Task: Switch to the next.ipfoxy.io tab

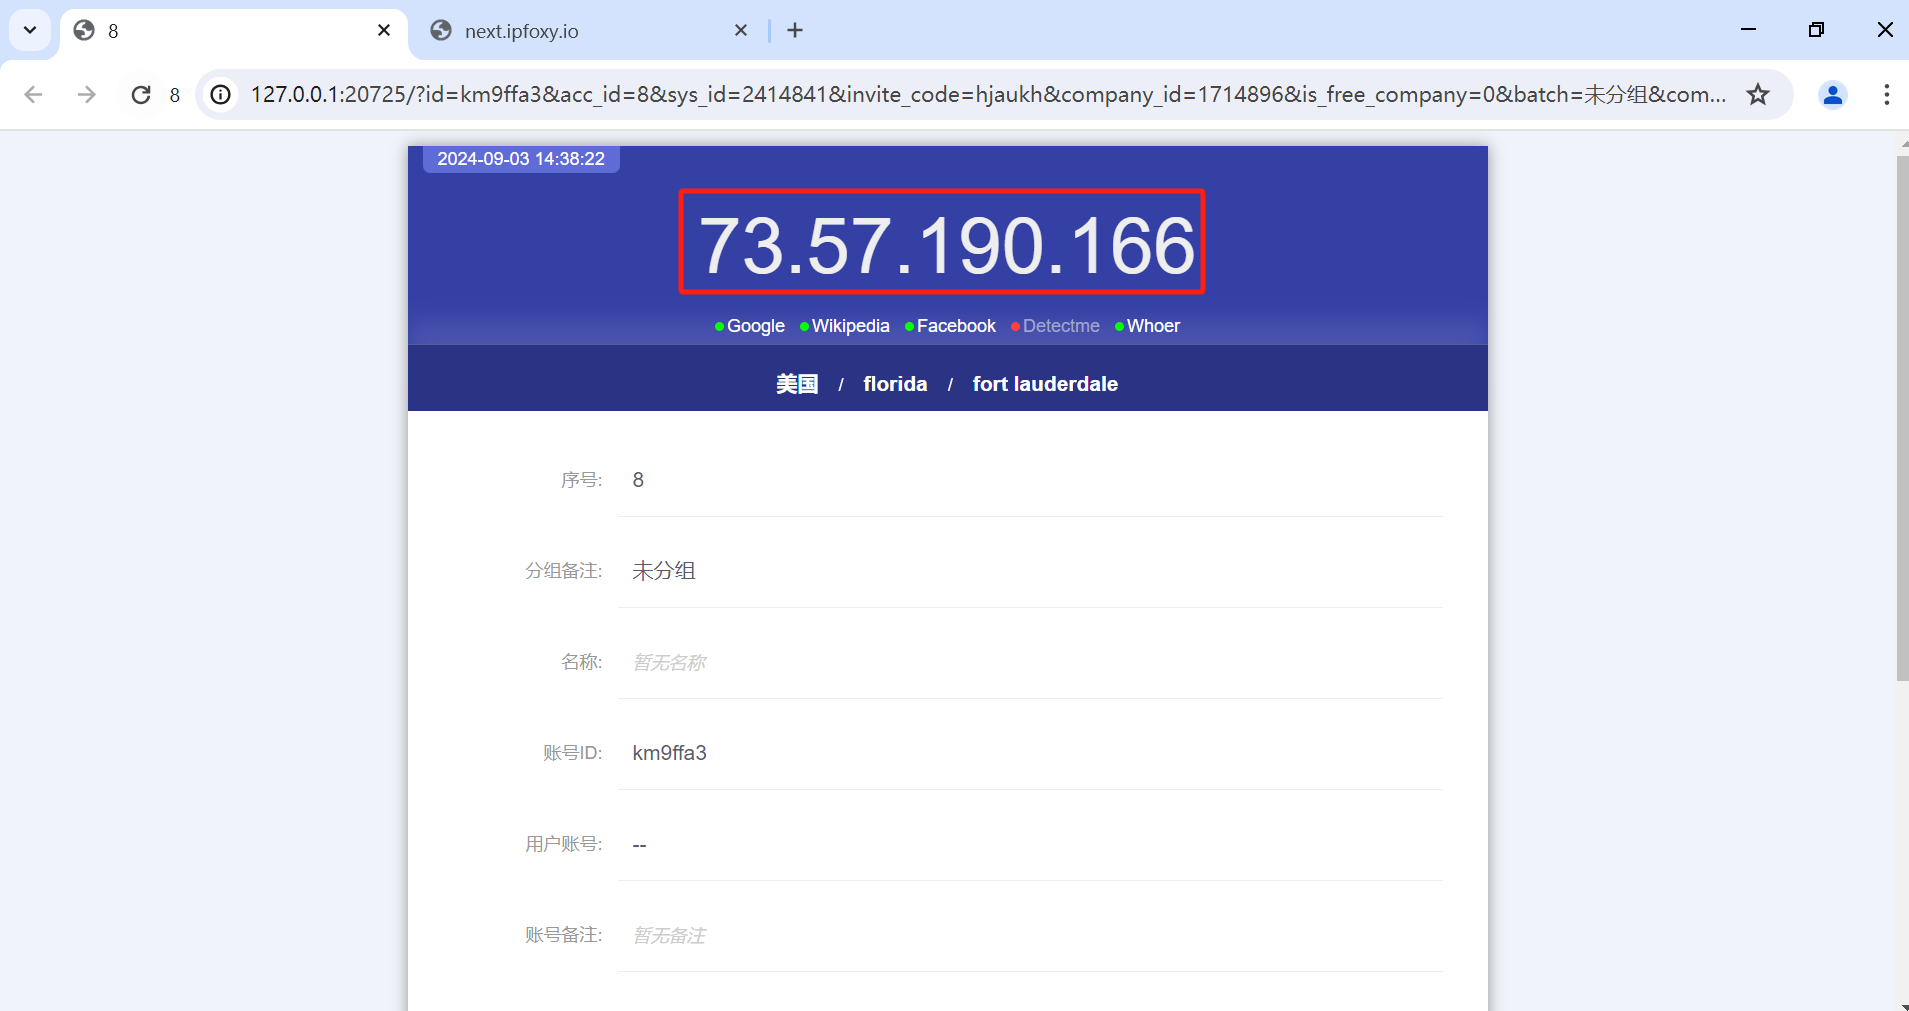Action: coord(521,30)
